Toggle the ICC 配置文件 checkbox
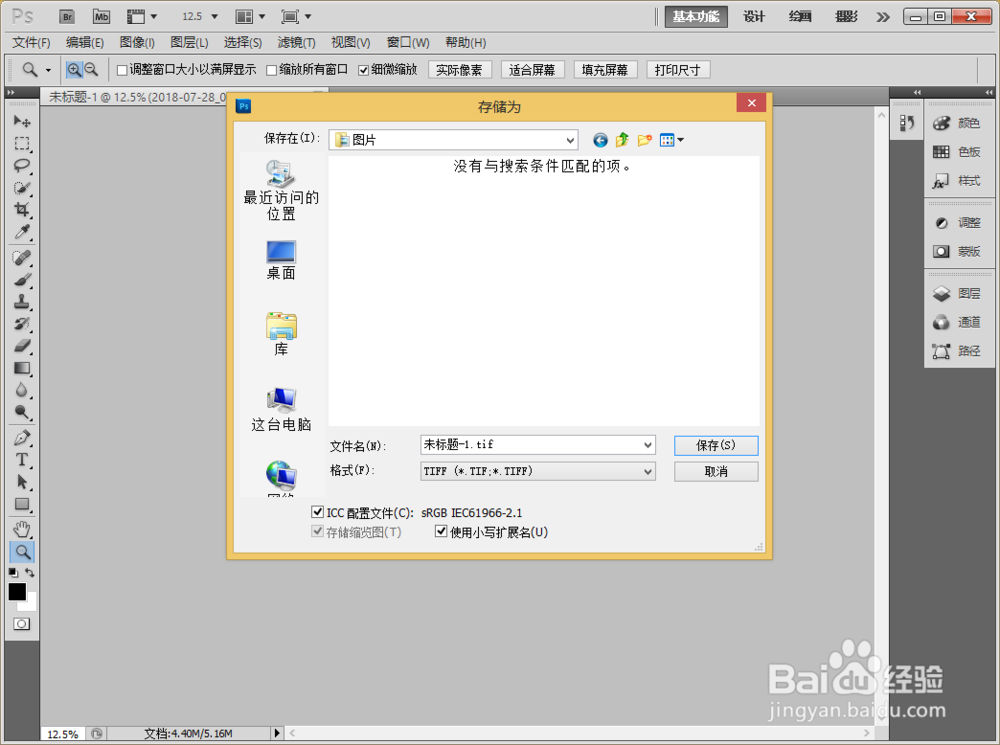This screenshot has height=745, width=1000. 318,511
